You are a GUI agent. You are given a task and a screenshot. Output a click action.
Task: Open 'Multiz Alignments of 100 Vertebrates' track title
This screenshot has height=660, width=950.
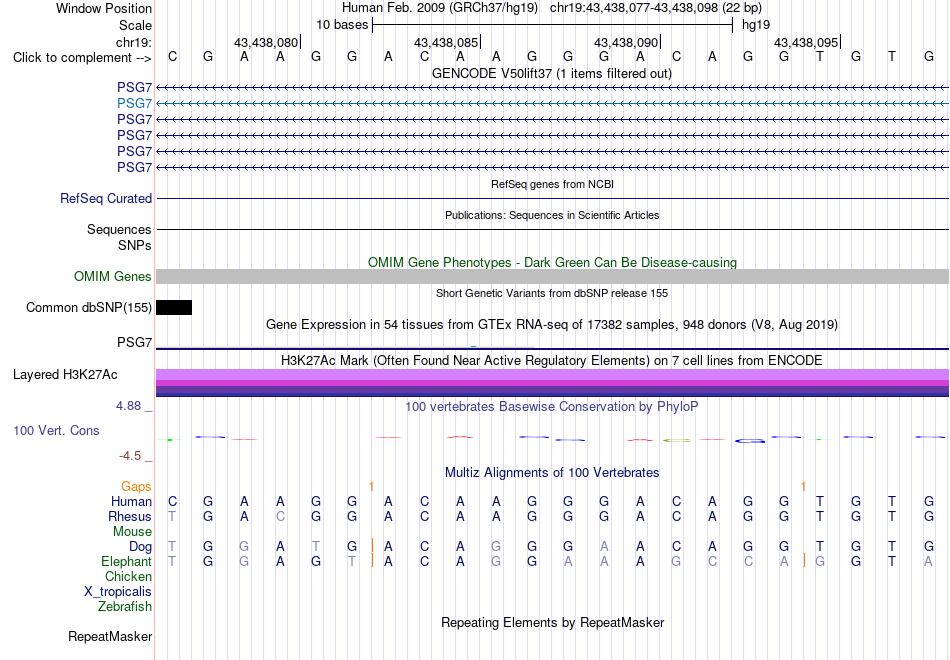click(x=552, y=473)
